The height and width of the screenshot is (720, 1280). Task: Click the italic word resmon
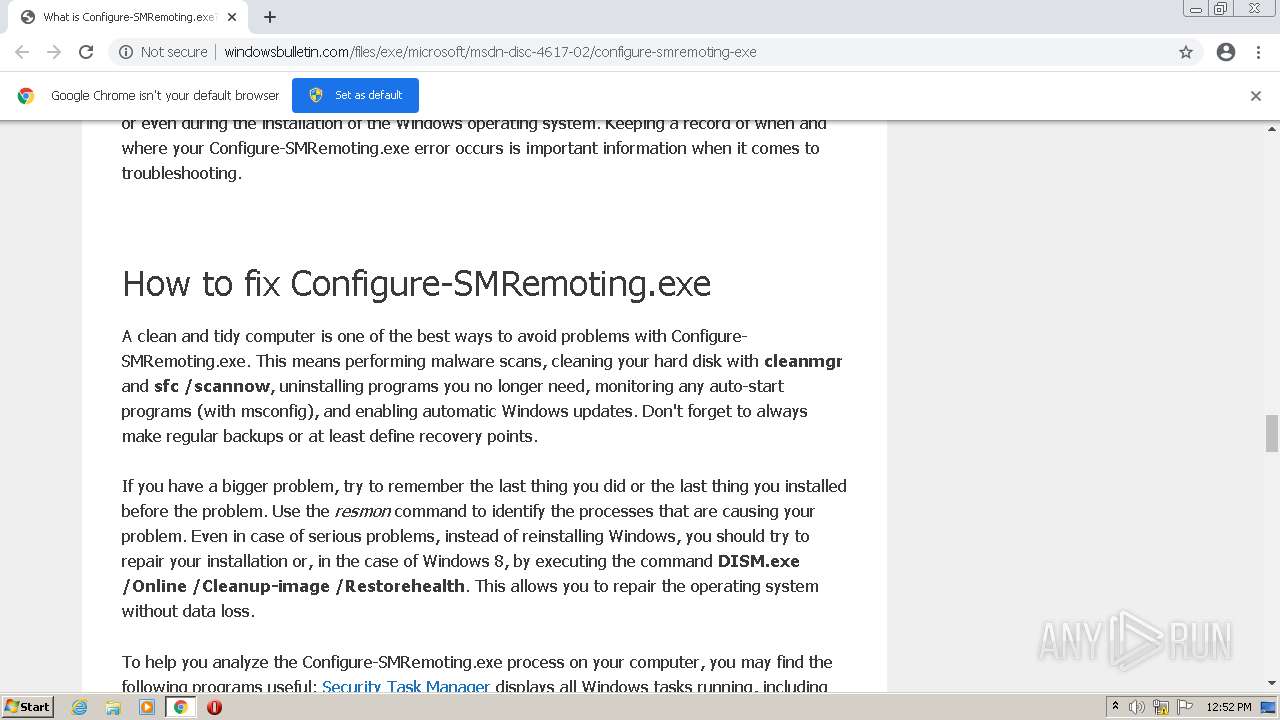[x=362, y=511]
